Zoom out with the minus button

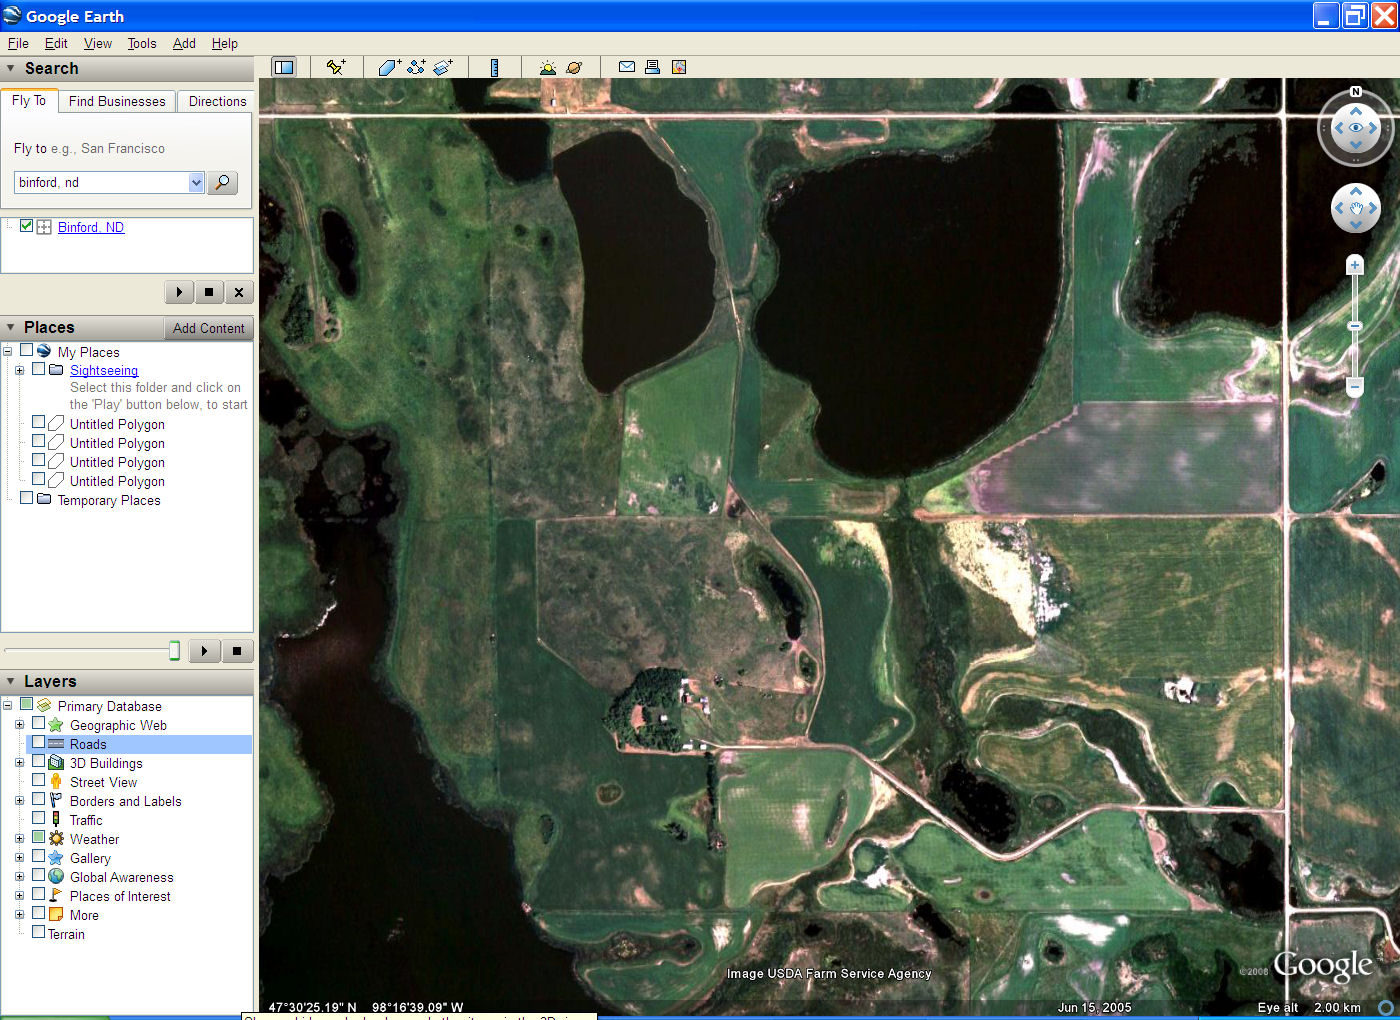pos(1355,387)
